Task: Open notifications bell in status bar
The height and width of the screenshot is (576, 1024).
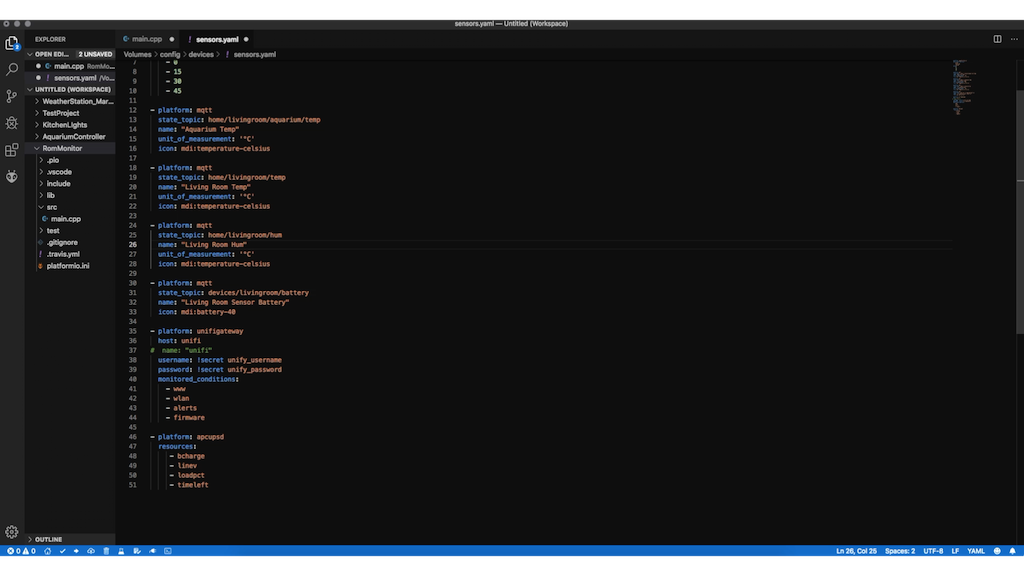Action: pos(1012,551)
